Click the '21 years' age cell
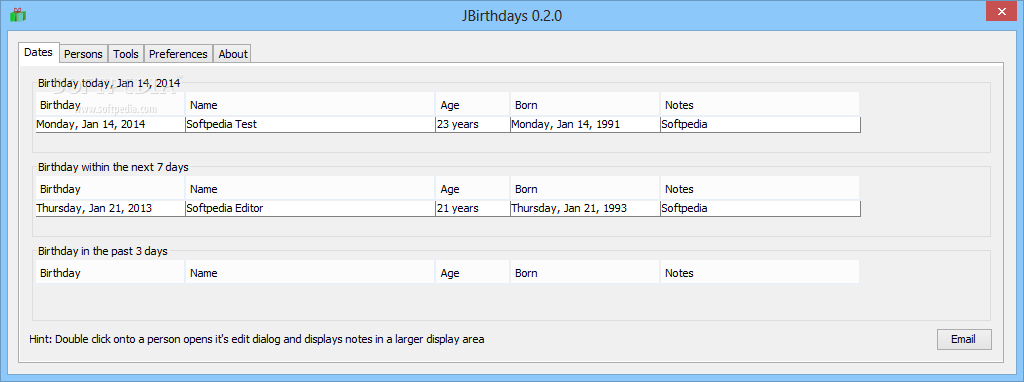Viewport: 1024px width, 382px height. coord(473,208)
